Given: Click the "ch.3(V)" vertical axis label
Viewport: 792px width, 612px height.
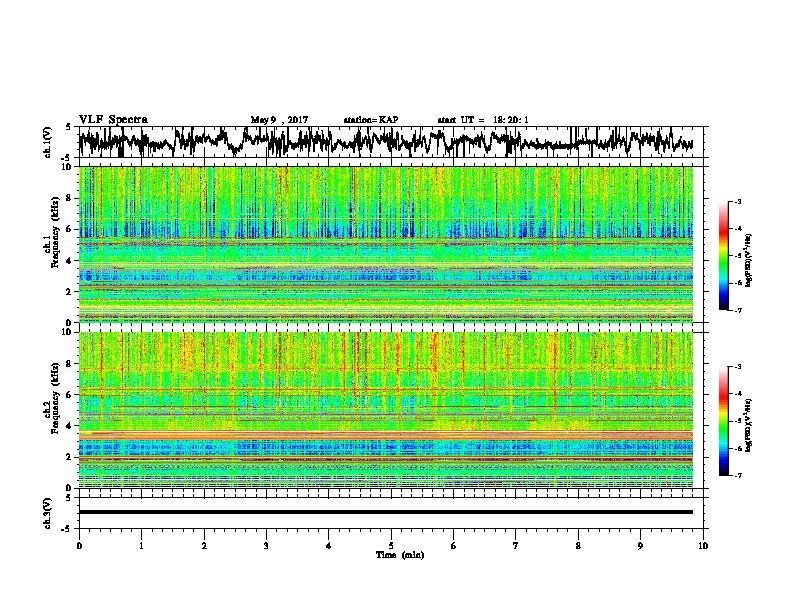Looking at the screenshot, I should pyautogui.click(x=48, y=513).
